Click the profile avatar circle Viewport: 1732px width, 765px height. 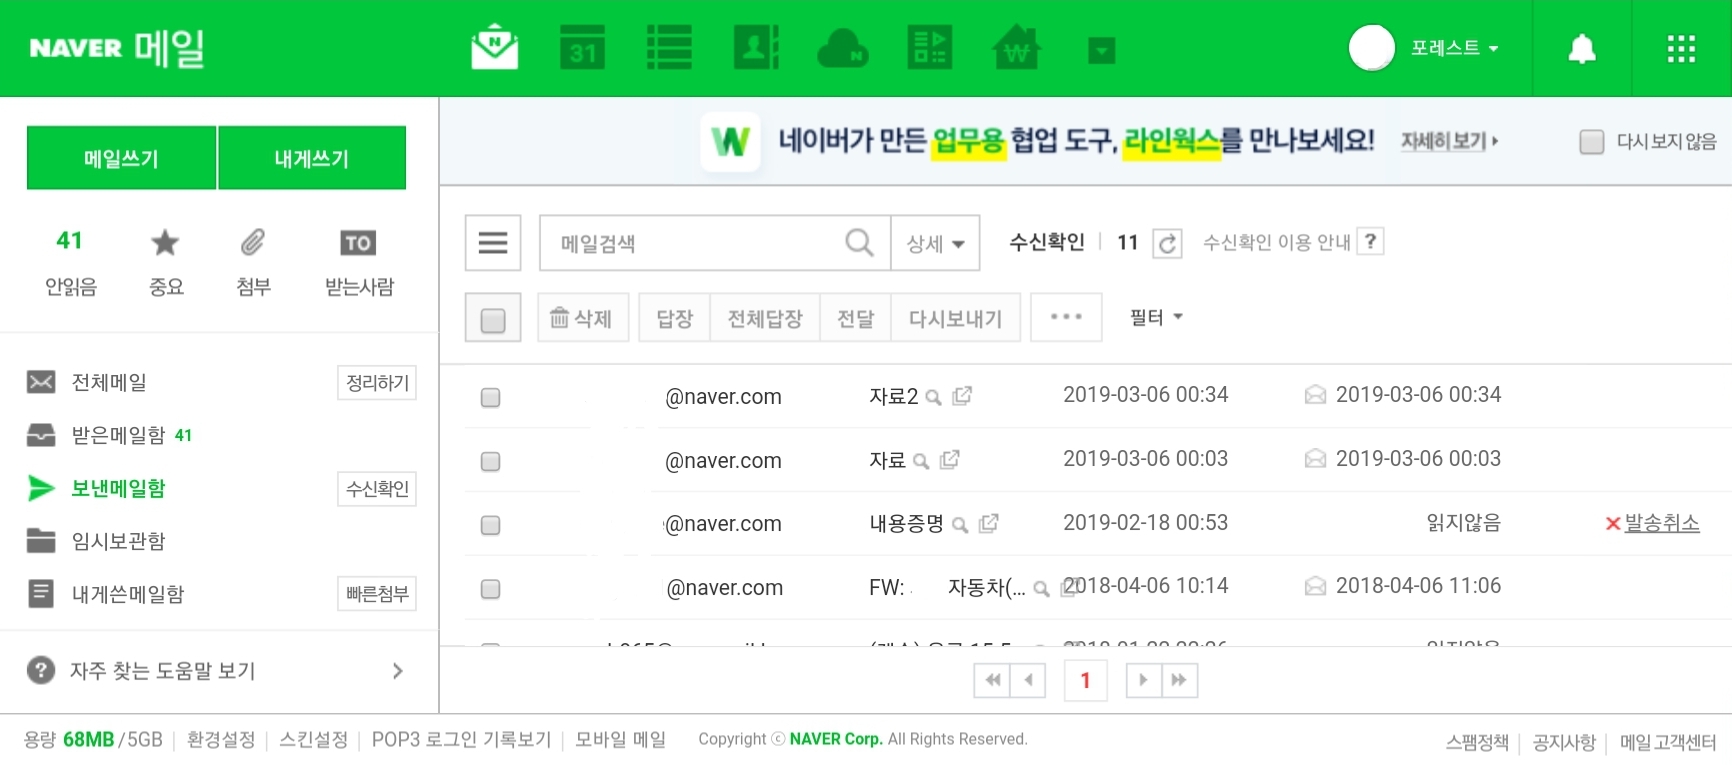pyautogui.click(x=1372, y=48)
